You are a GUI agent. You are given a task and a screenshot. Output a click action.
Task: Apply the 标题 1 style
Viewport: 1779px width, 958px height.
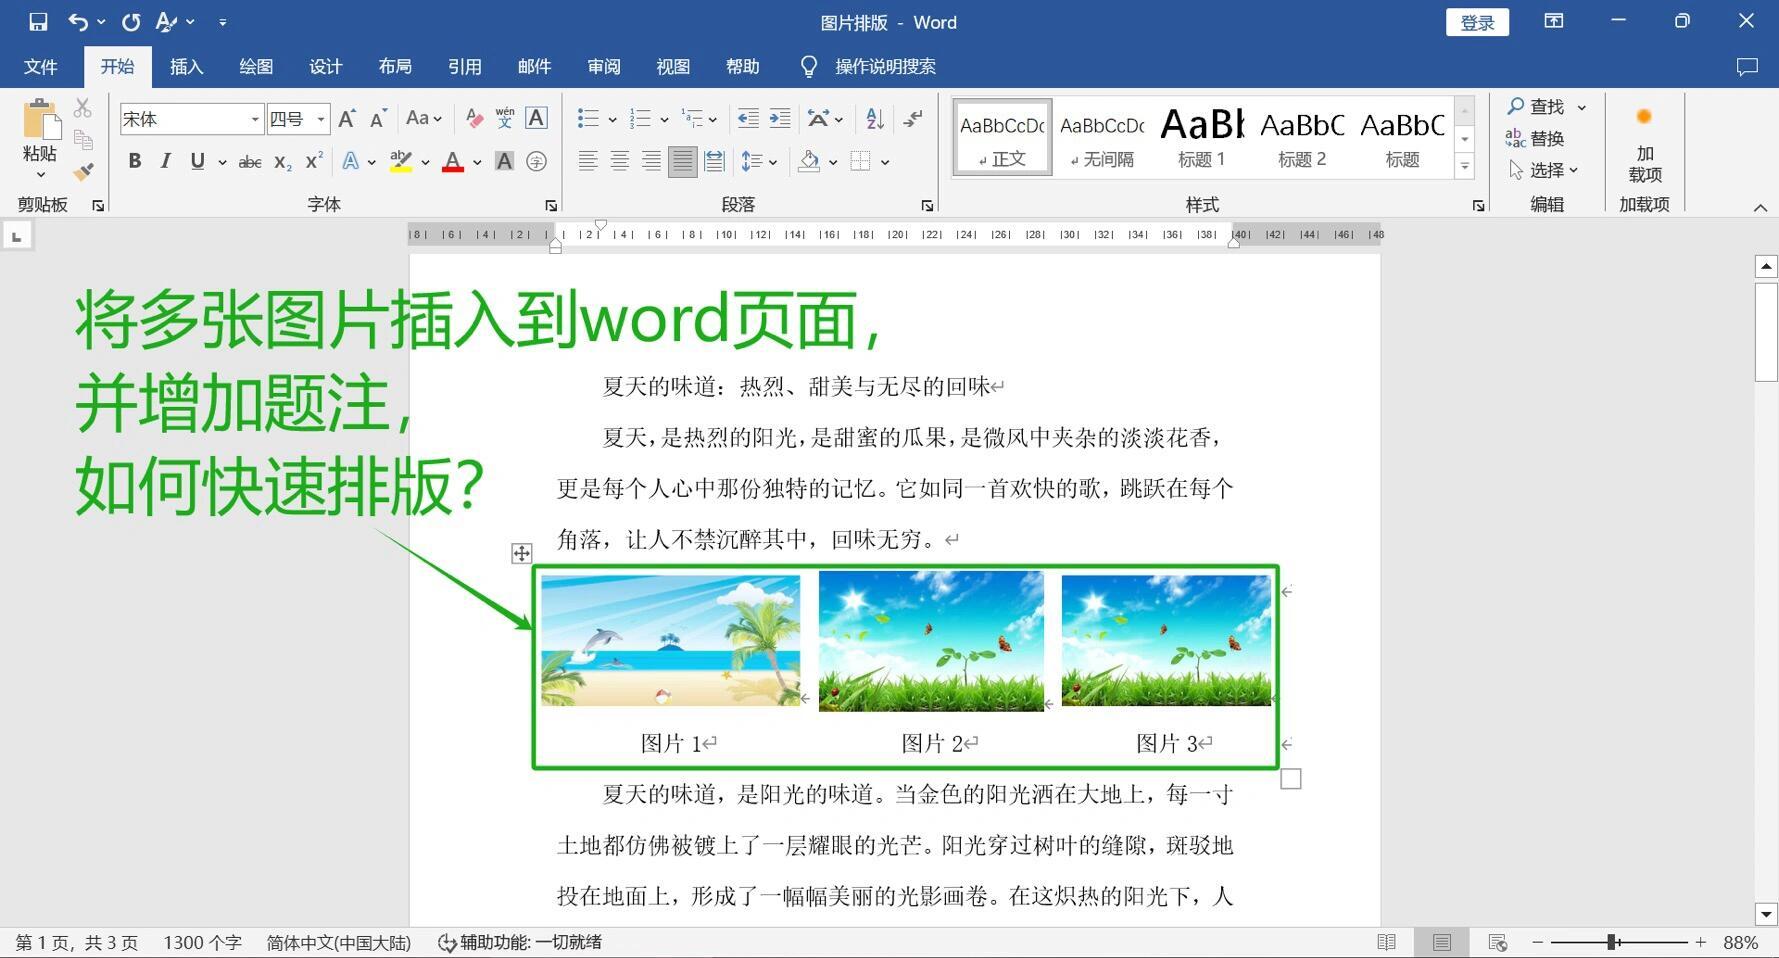1201,138
